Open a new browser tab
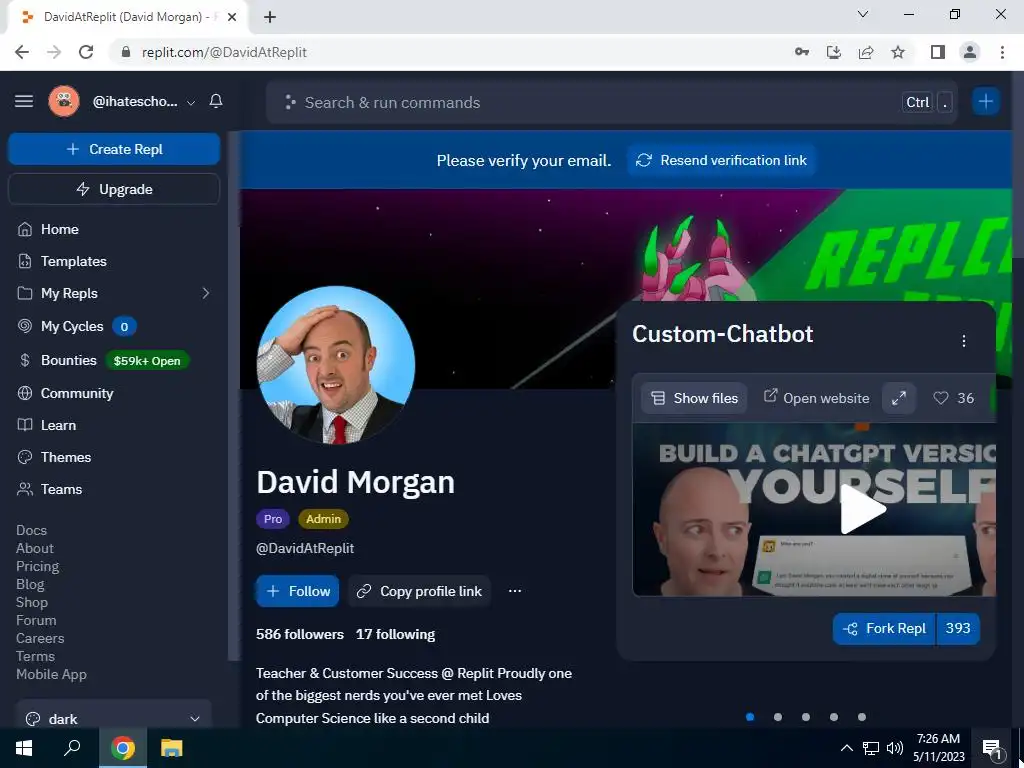 270,18
